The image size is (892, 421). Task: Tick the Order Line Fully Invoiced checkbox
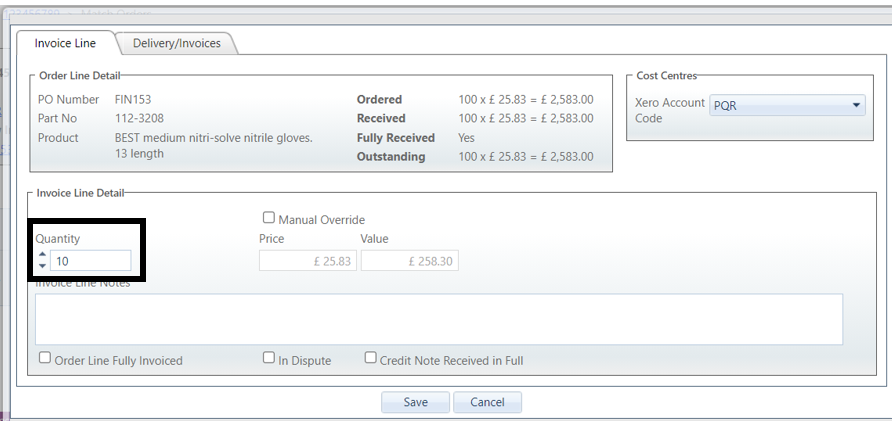pos(45,358)
